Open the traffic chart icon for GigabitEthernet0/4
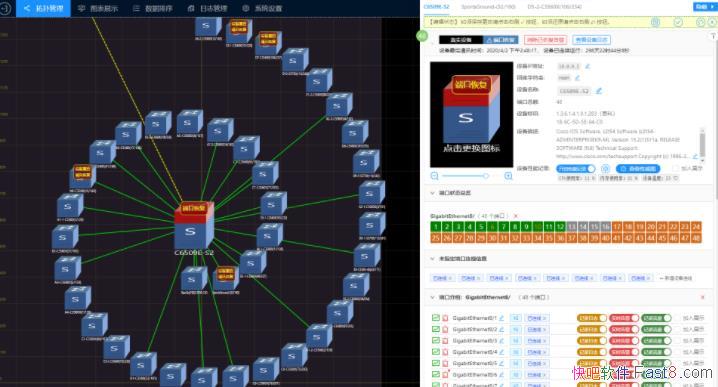The image size is (718, 387). click(436, 352)
